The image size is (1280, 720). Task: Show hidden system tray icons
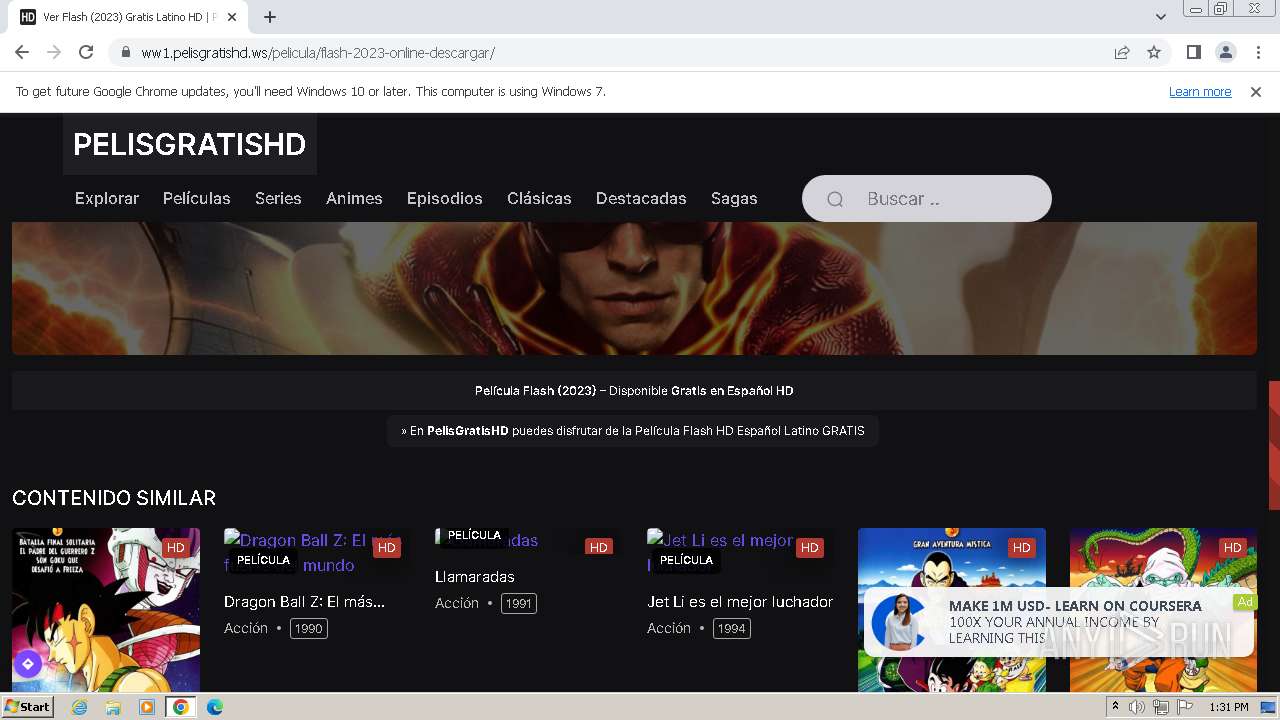[1115, 707]
